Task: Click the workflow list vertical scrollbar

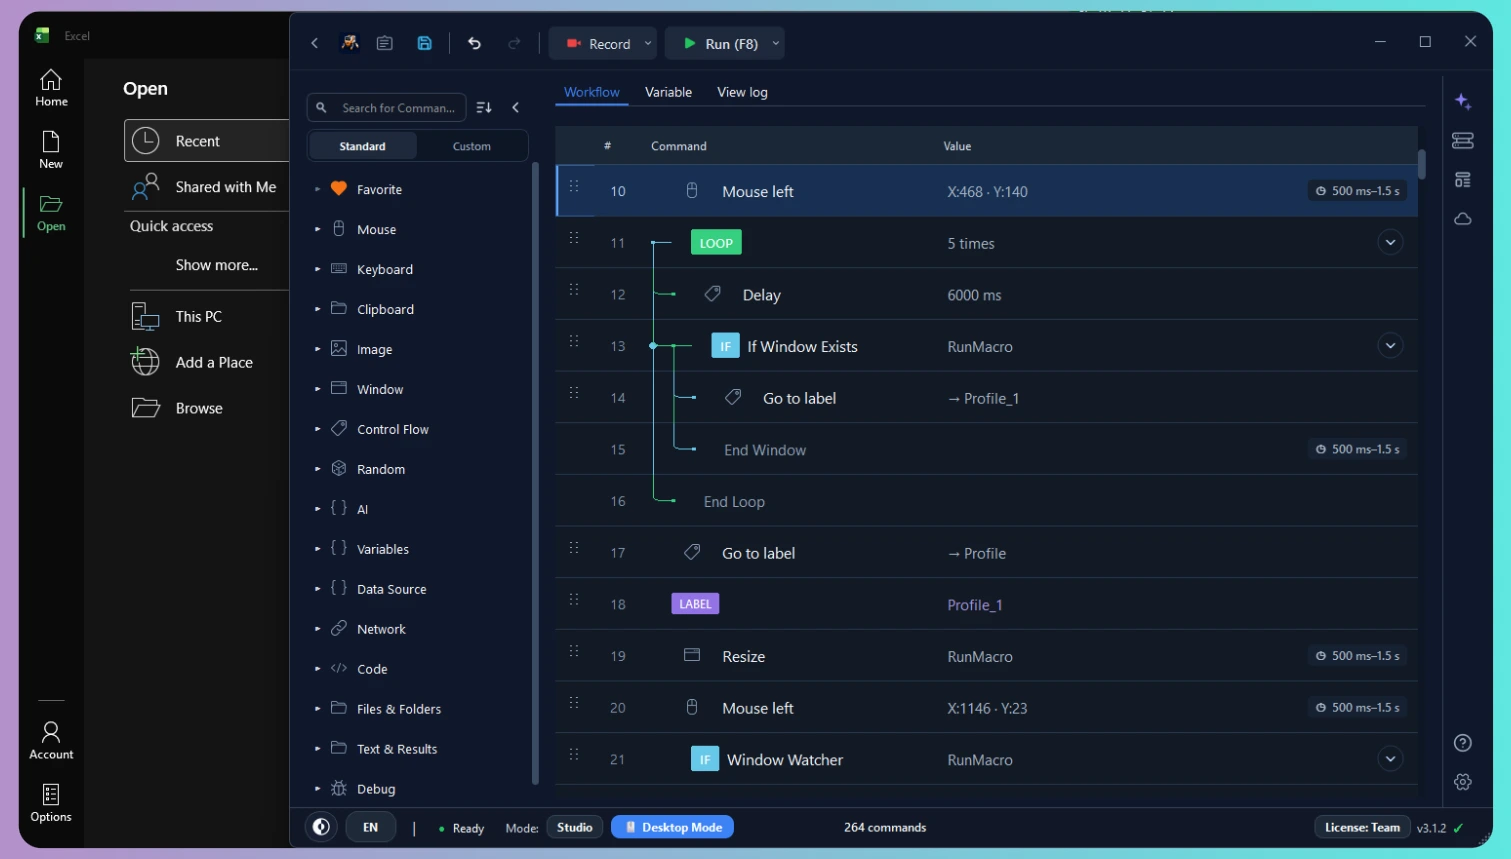Action: point(1422,164)
